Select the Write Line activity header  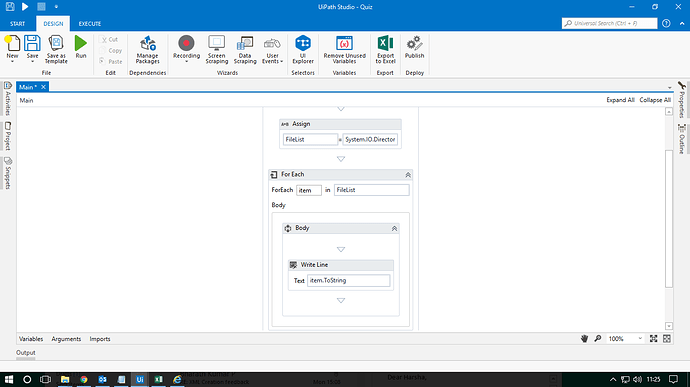pyautogui.click(x=341, y=265)
